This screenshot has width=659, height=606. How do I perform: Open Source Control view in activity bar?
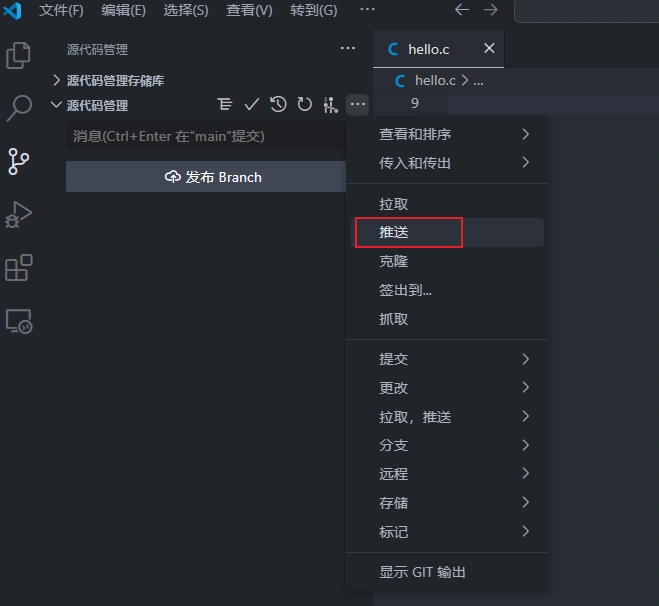coord(18,161)
